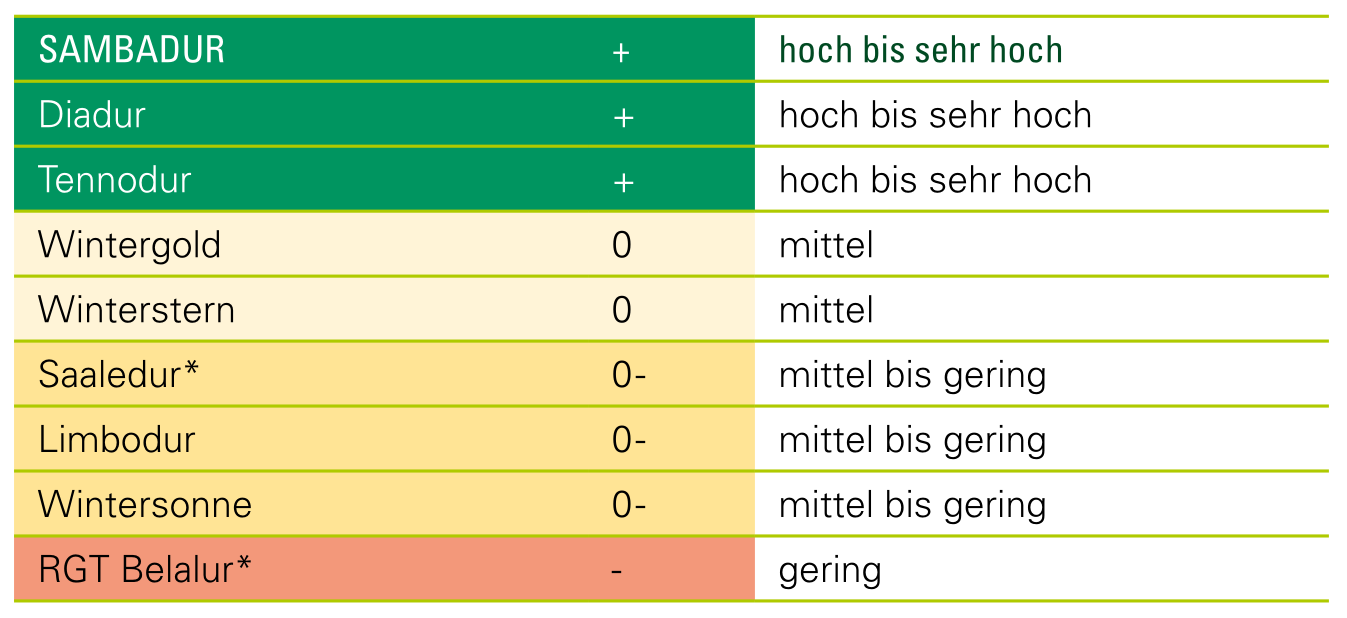
Task: Select the Saaledur* row label
Action: pos(119,375)
